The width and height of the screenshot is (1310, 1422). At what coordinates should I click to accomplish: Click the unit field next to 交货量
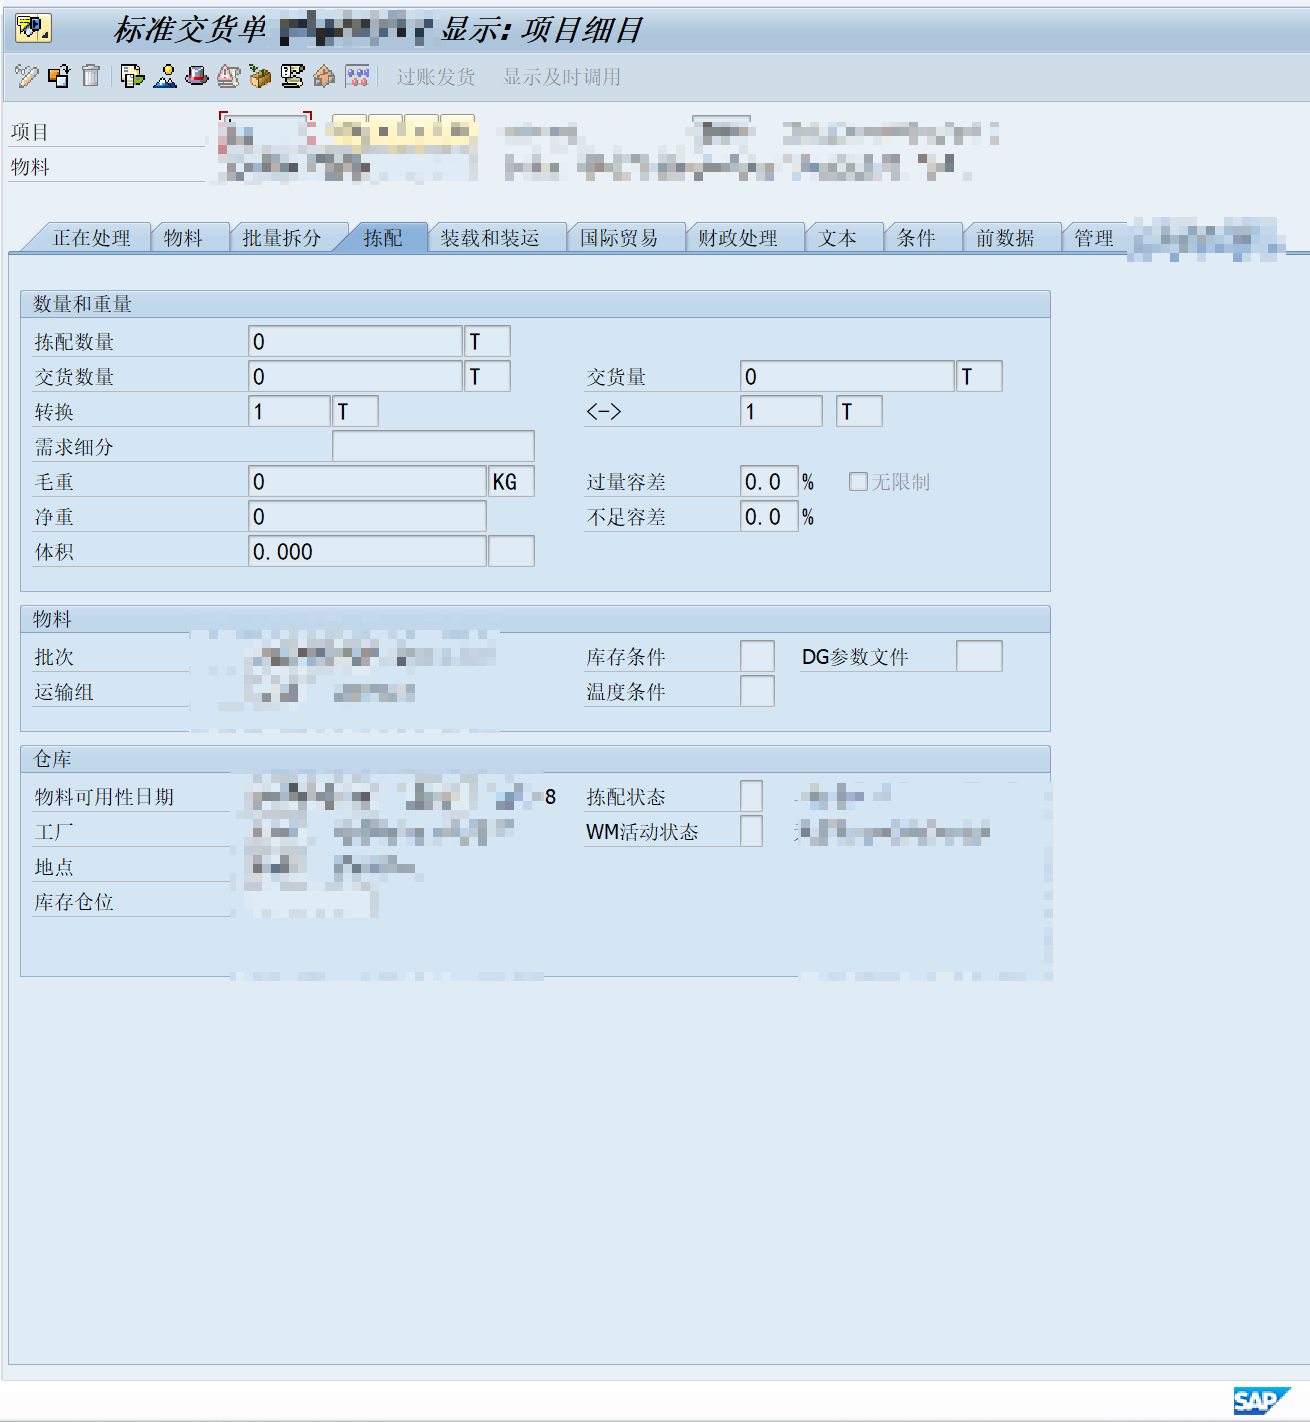(x=980, y=377)
